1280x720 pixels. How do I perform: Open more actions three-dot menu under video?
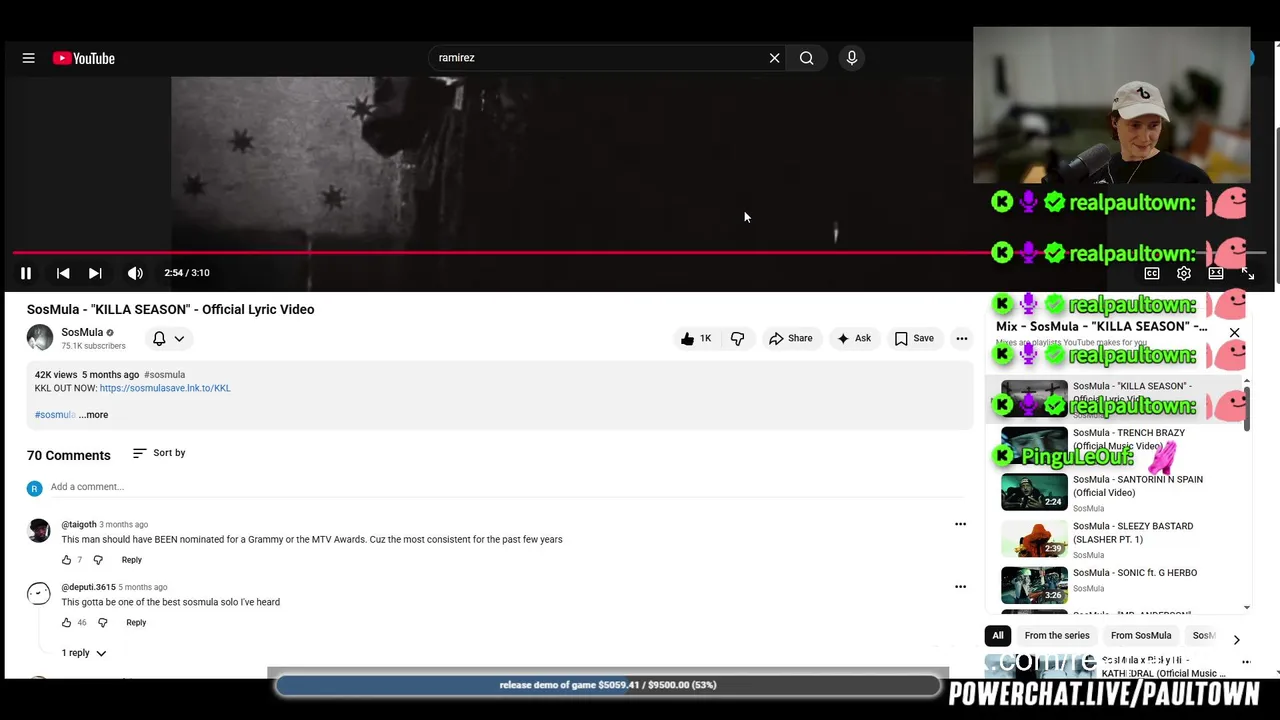(962, 339)
